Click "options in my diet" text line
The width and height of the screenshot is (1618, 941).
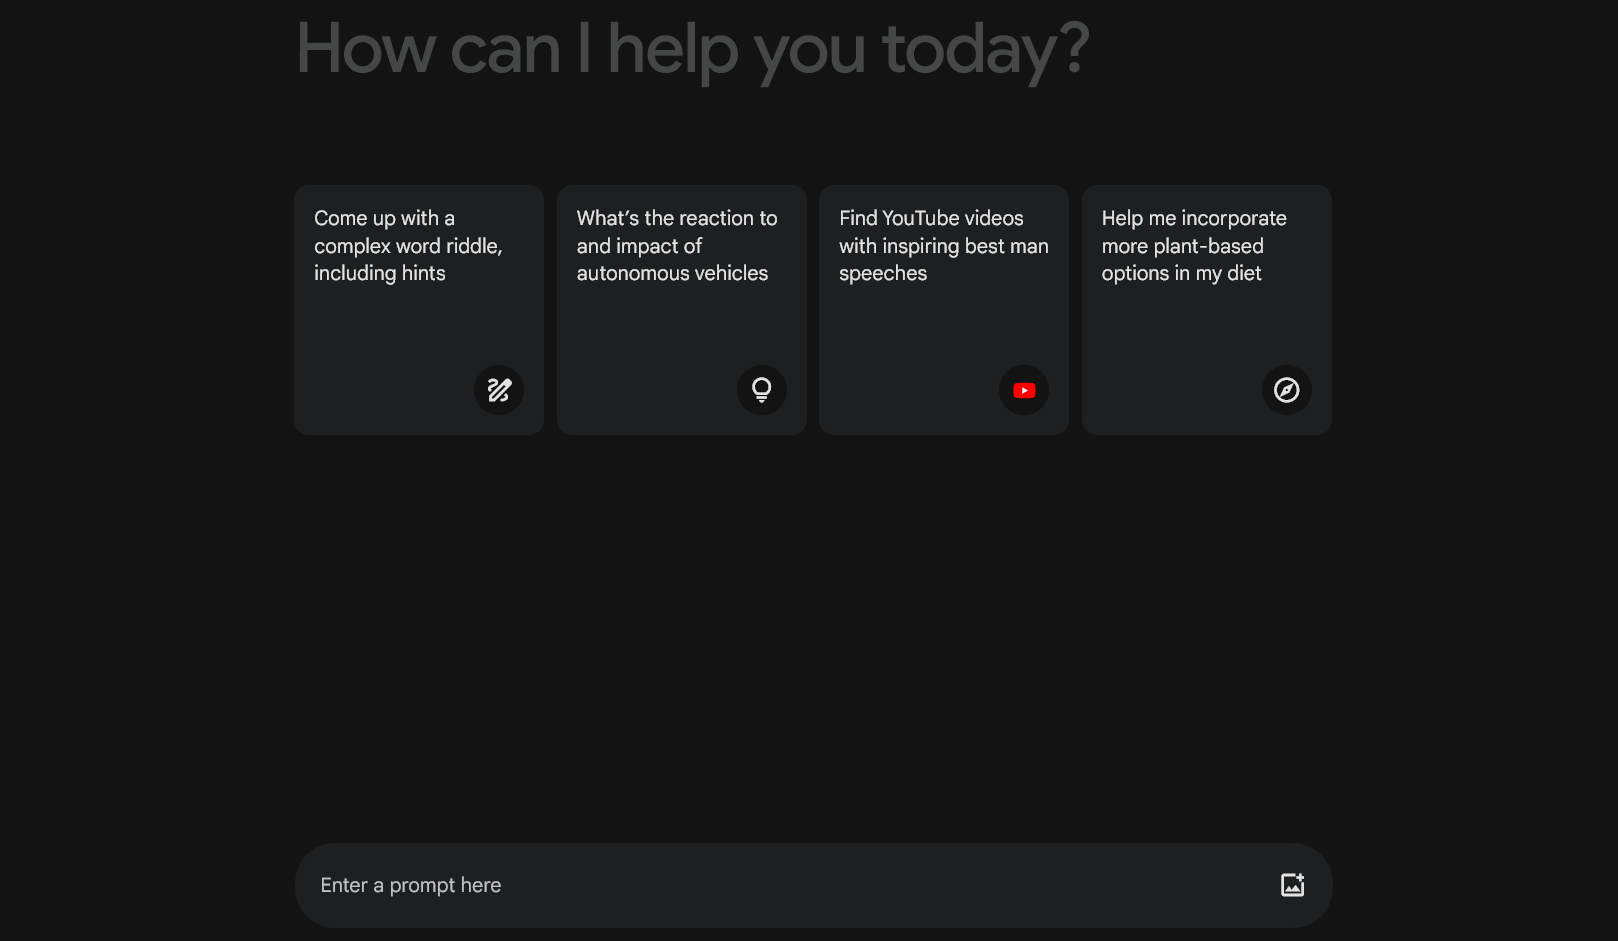(x=1181, y=273)
